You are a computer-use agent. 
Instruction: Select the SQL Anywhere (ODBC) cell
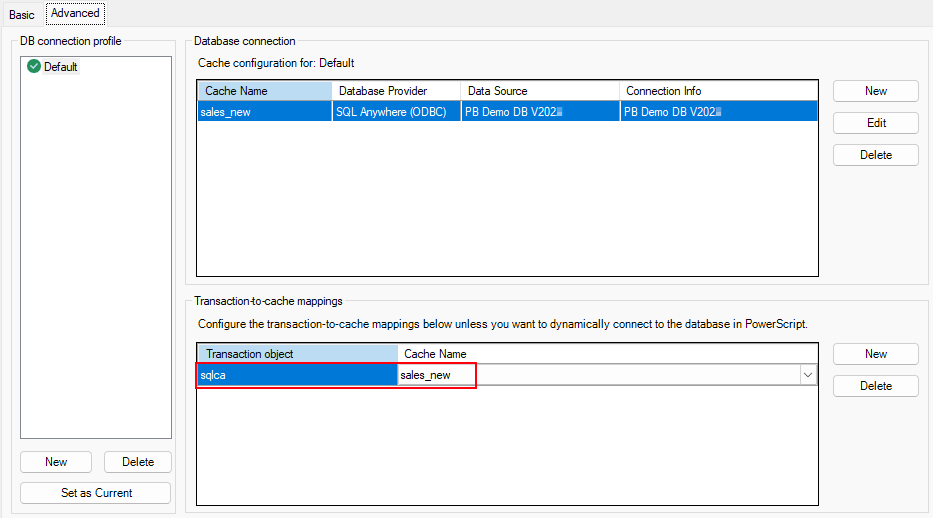pos(395,112)
